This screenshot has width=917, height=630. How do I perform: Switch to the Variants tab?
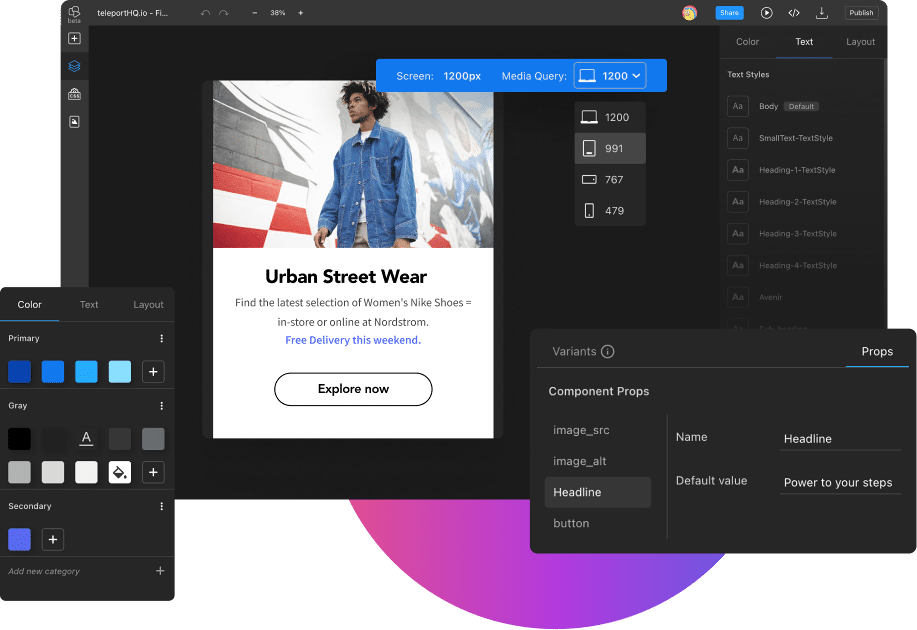[x=575, y=351]
